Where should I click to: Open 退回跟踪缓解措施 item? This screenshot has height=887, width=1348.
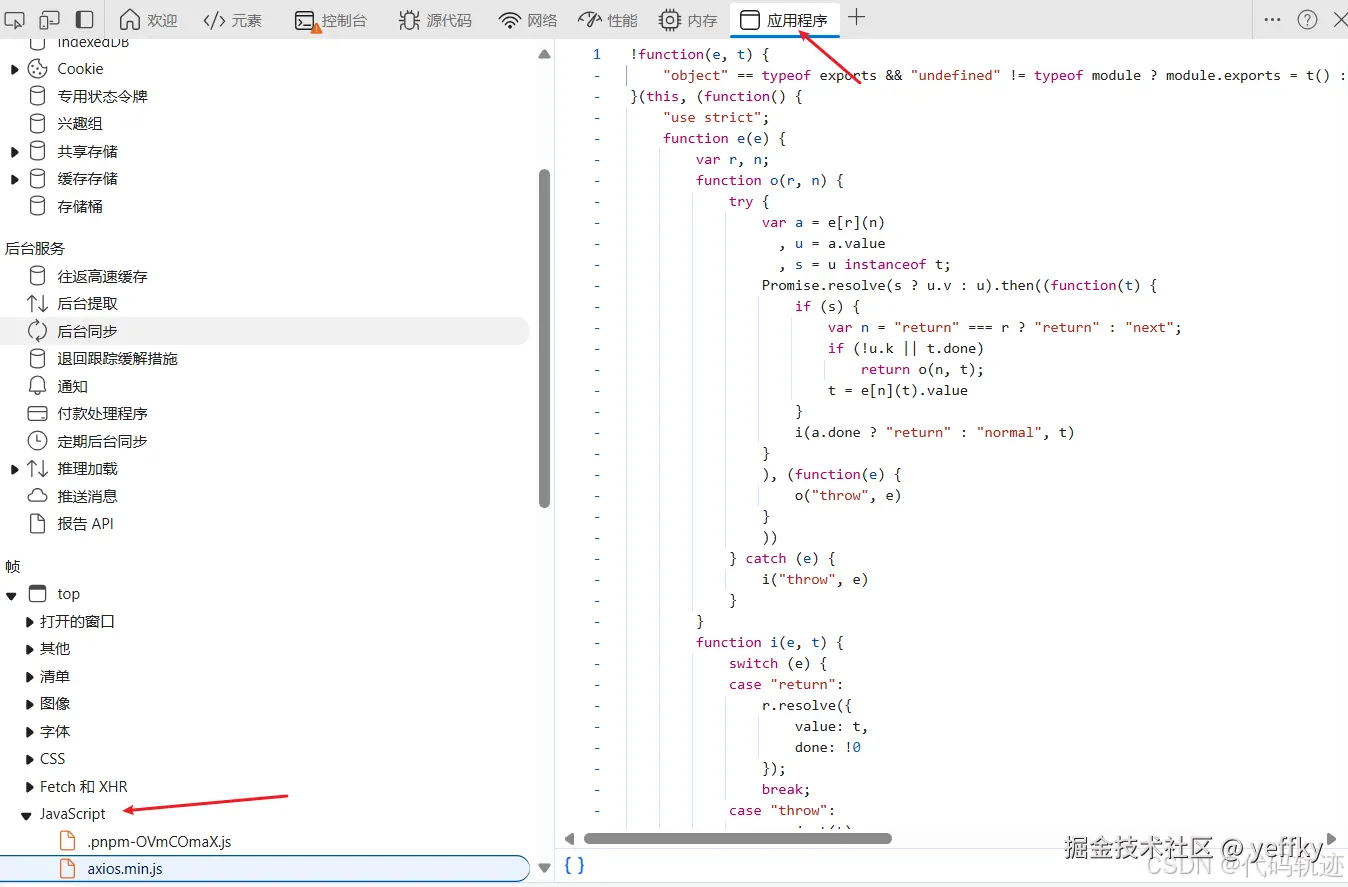point(117,358)
